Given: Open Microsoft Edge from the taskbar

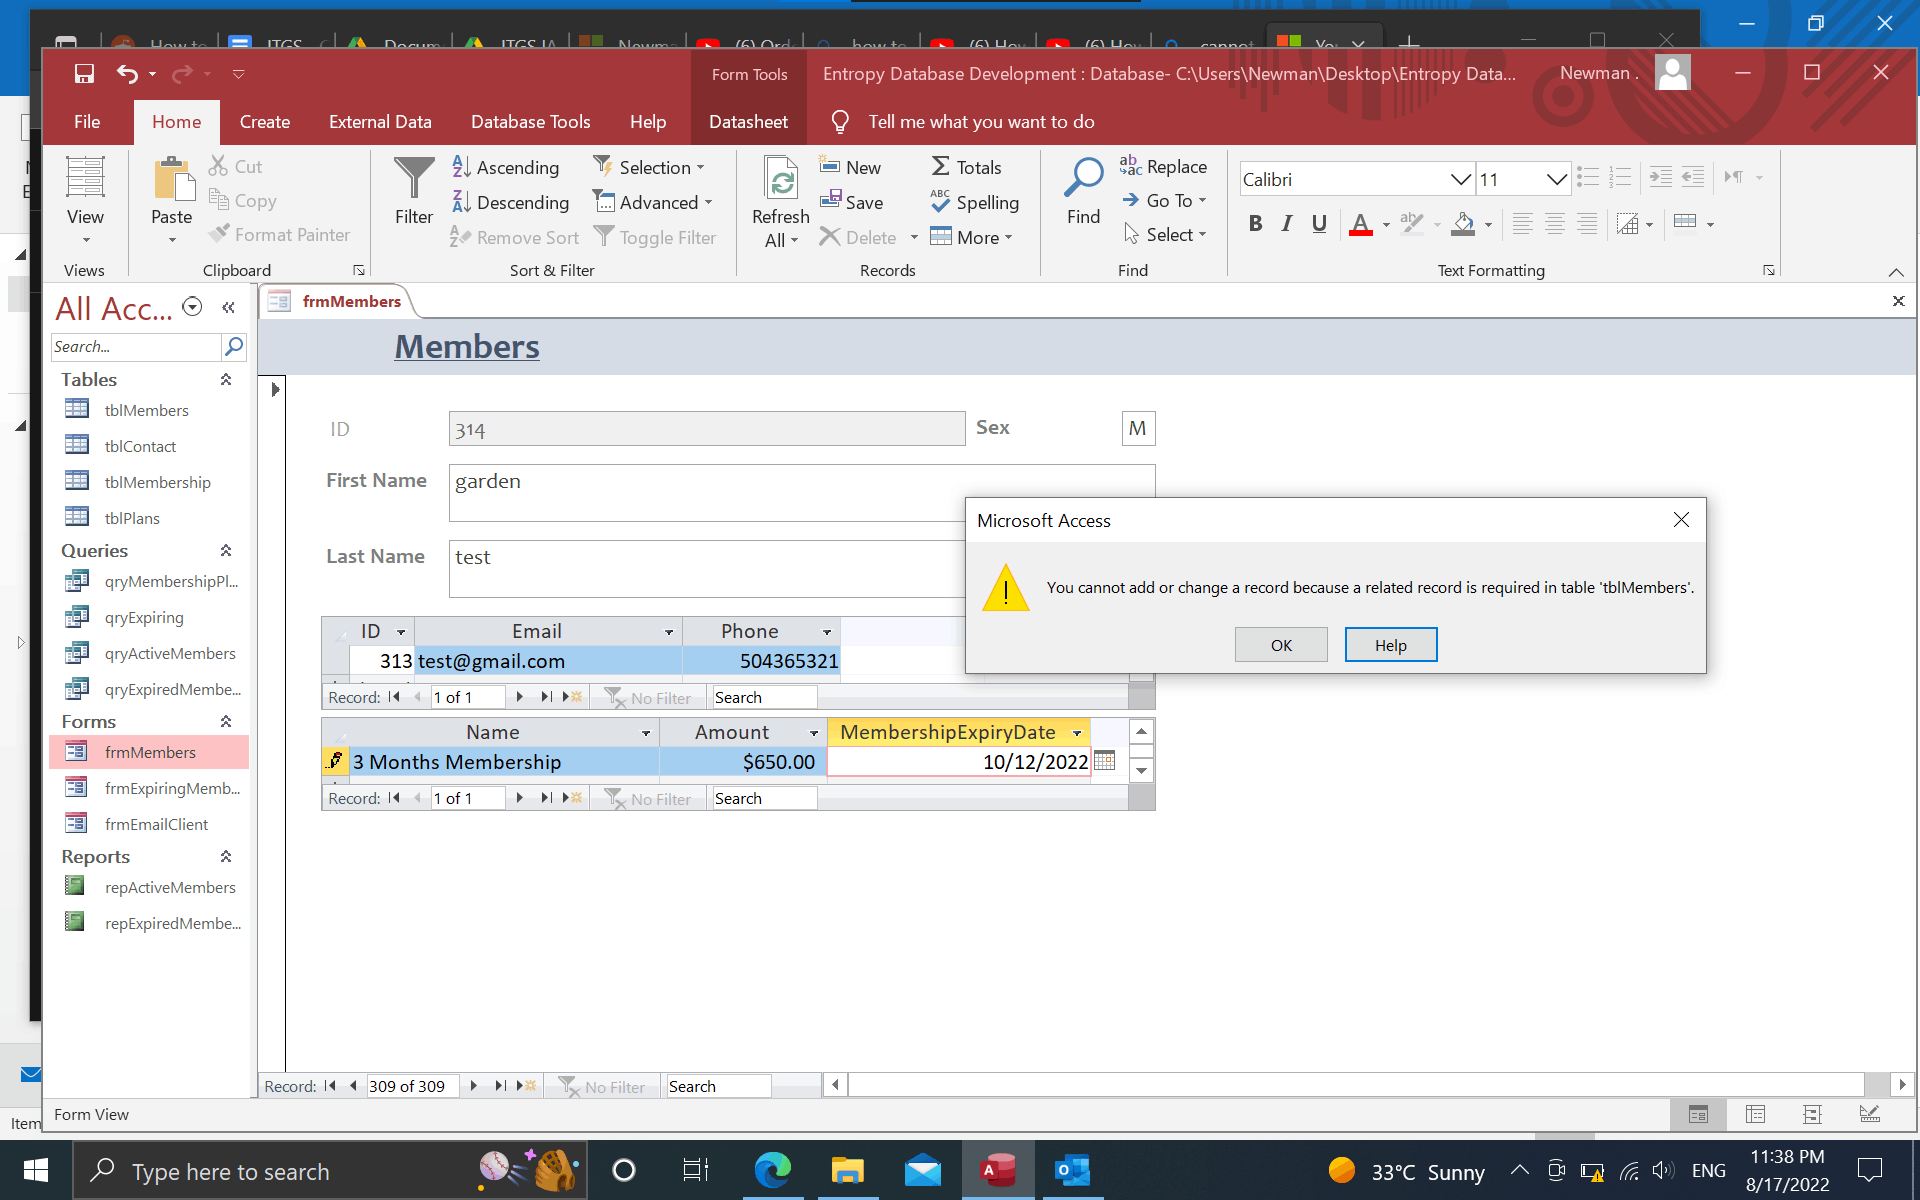Looking at the screenshot, I should click(x=772, y=1170).
